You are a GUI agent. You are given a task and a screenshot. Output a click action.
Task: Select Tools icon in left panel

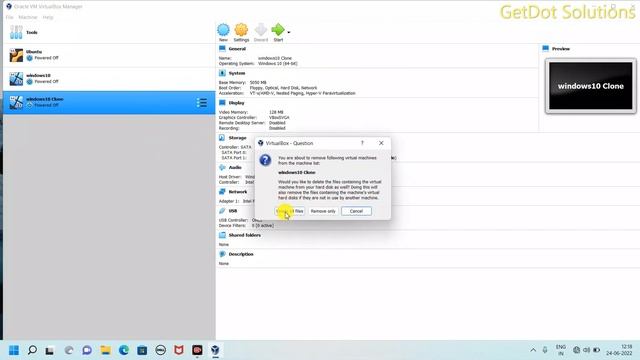(16, 32)
